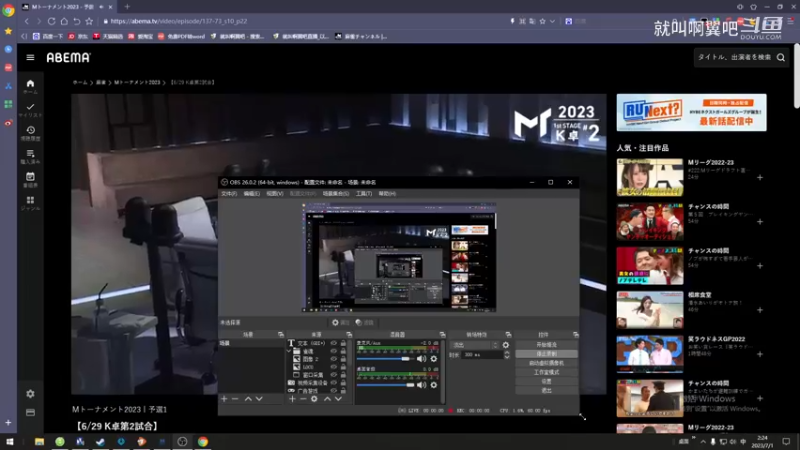Open viewing history clock icon
Viewport: 800px width, 450px height.
pyautogui.click(x=30, y=133)
